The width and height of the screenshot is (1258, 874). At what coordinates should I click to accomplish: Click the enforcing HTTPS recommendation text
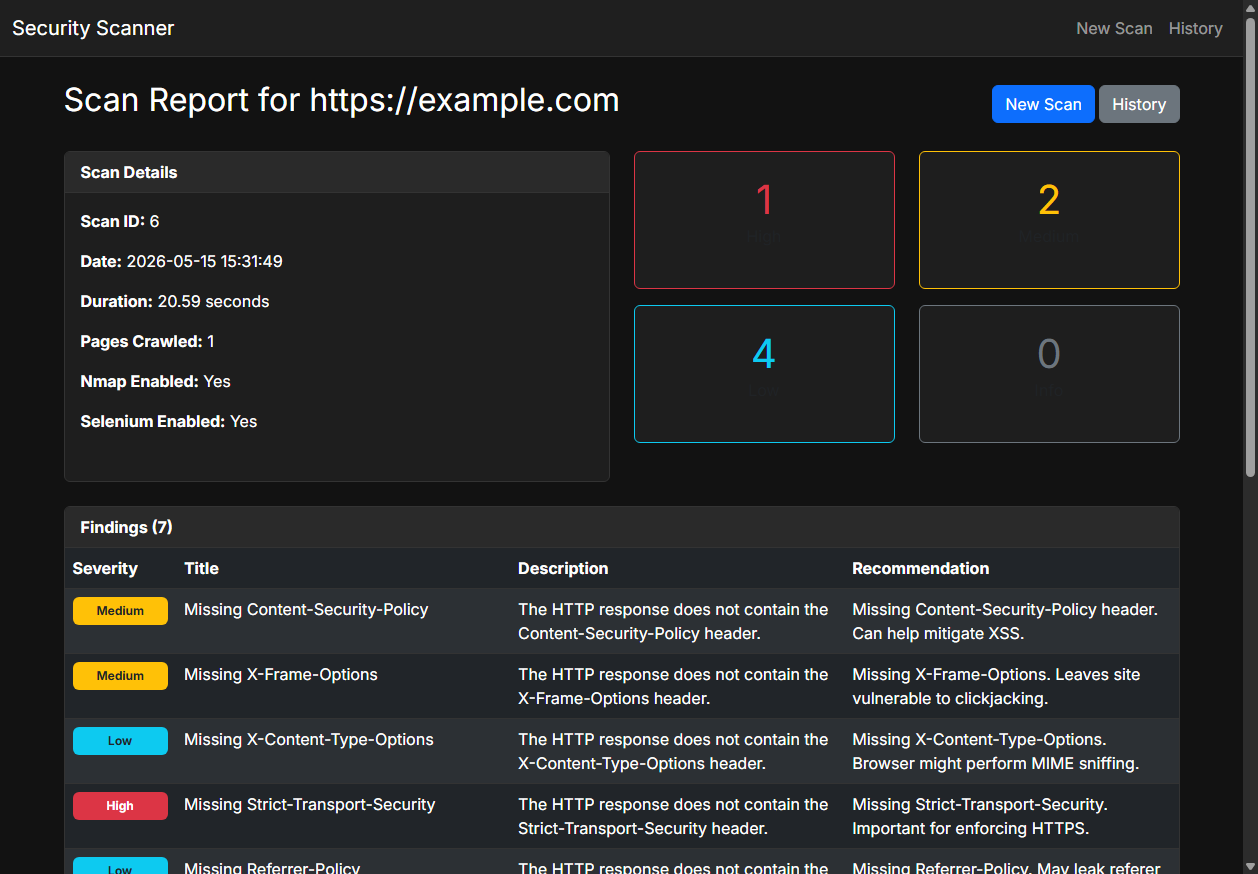click(980, 816)
